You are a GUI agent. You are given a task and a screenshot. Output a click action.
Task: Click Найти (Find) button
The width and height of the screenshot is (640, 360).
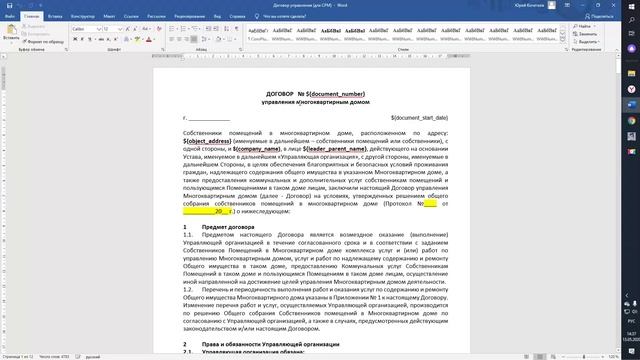(x=584, y=26)
